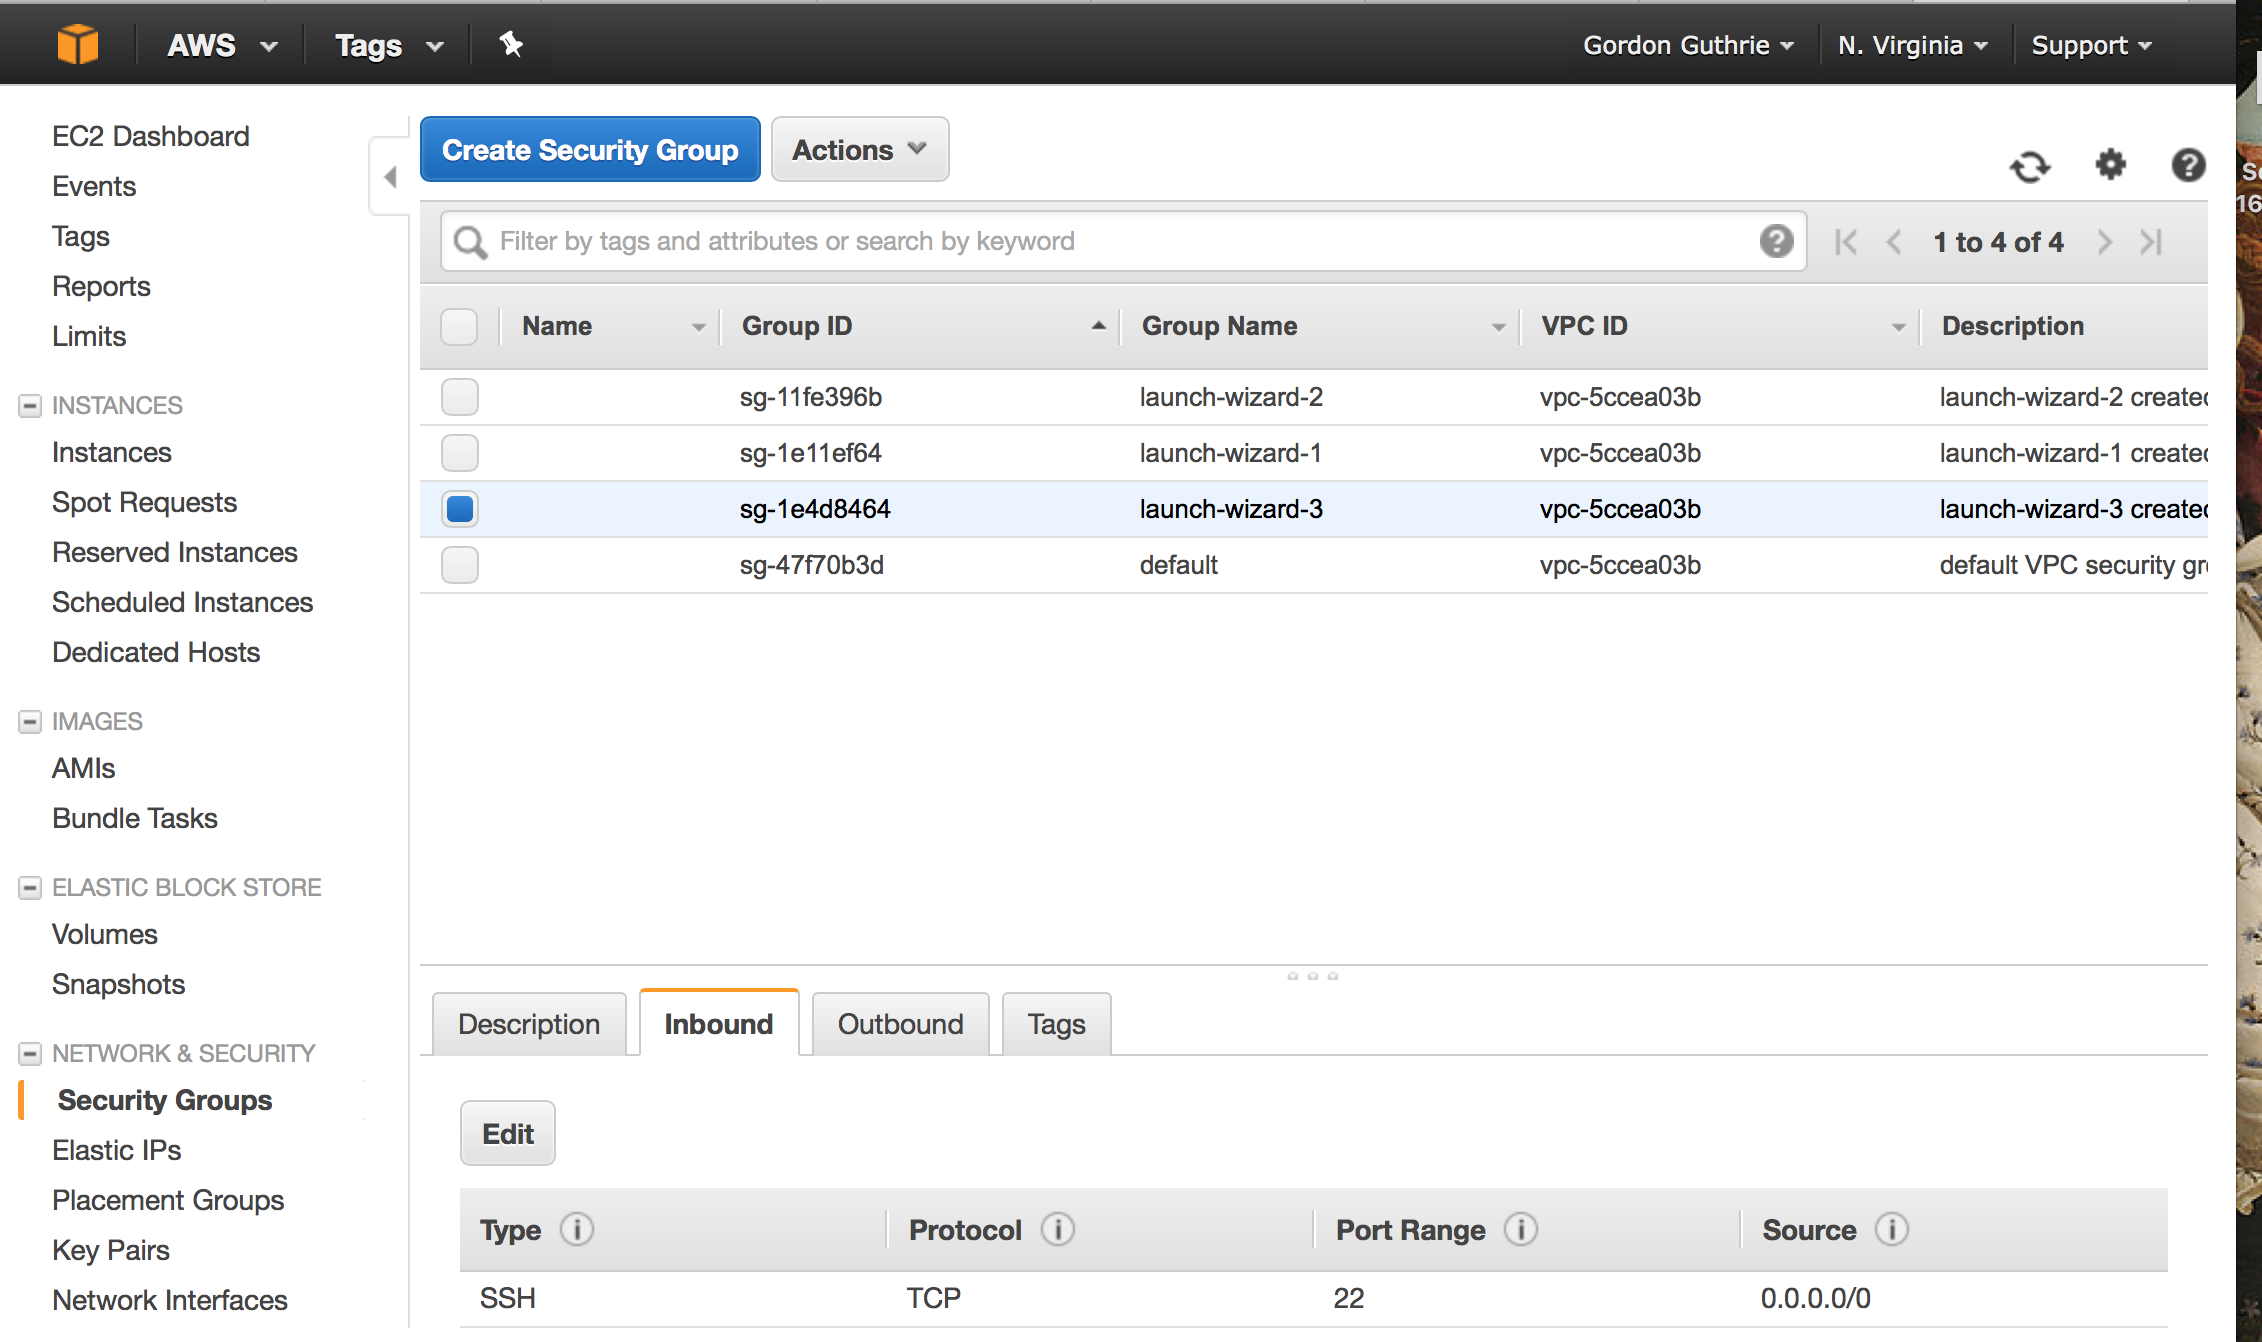Click the Create Security Group button
Screen dimensions: 2262x1342
pyautogui.click(x=590, y=150)
